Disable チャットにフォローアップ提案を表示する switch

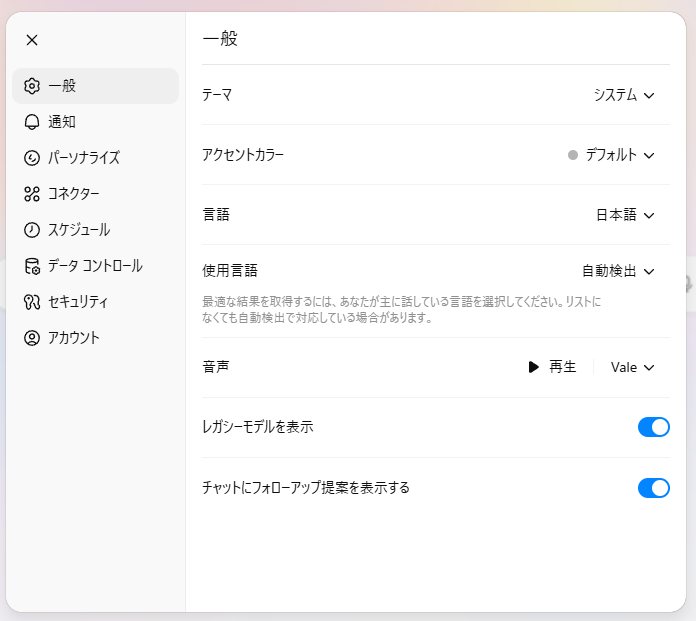653,488
